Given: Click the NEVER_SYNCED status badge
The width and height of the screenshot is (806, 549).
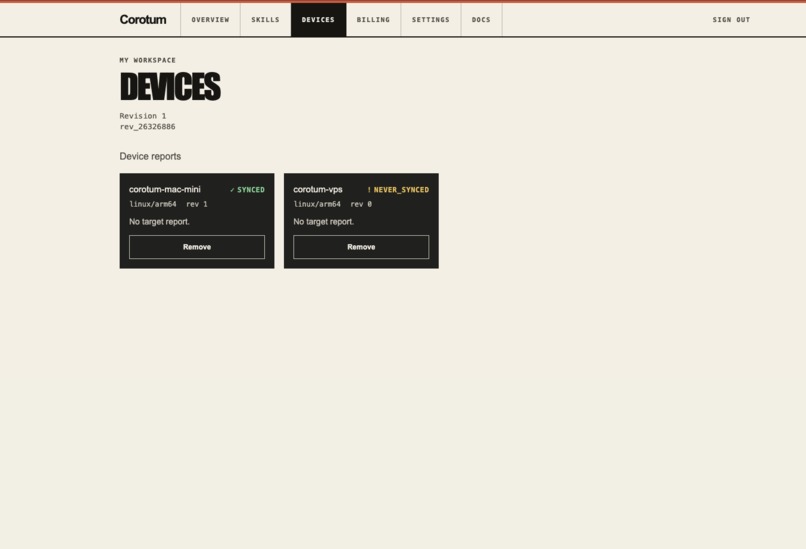Looking at the screenshot, I should 398,190.
